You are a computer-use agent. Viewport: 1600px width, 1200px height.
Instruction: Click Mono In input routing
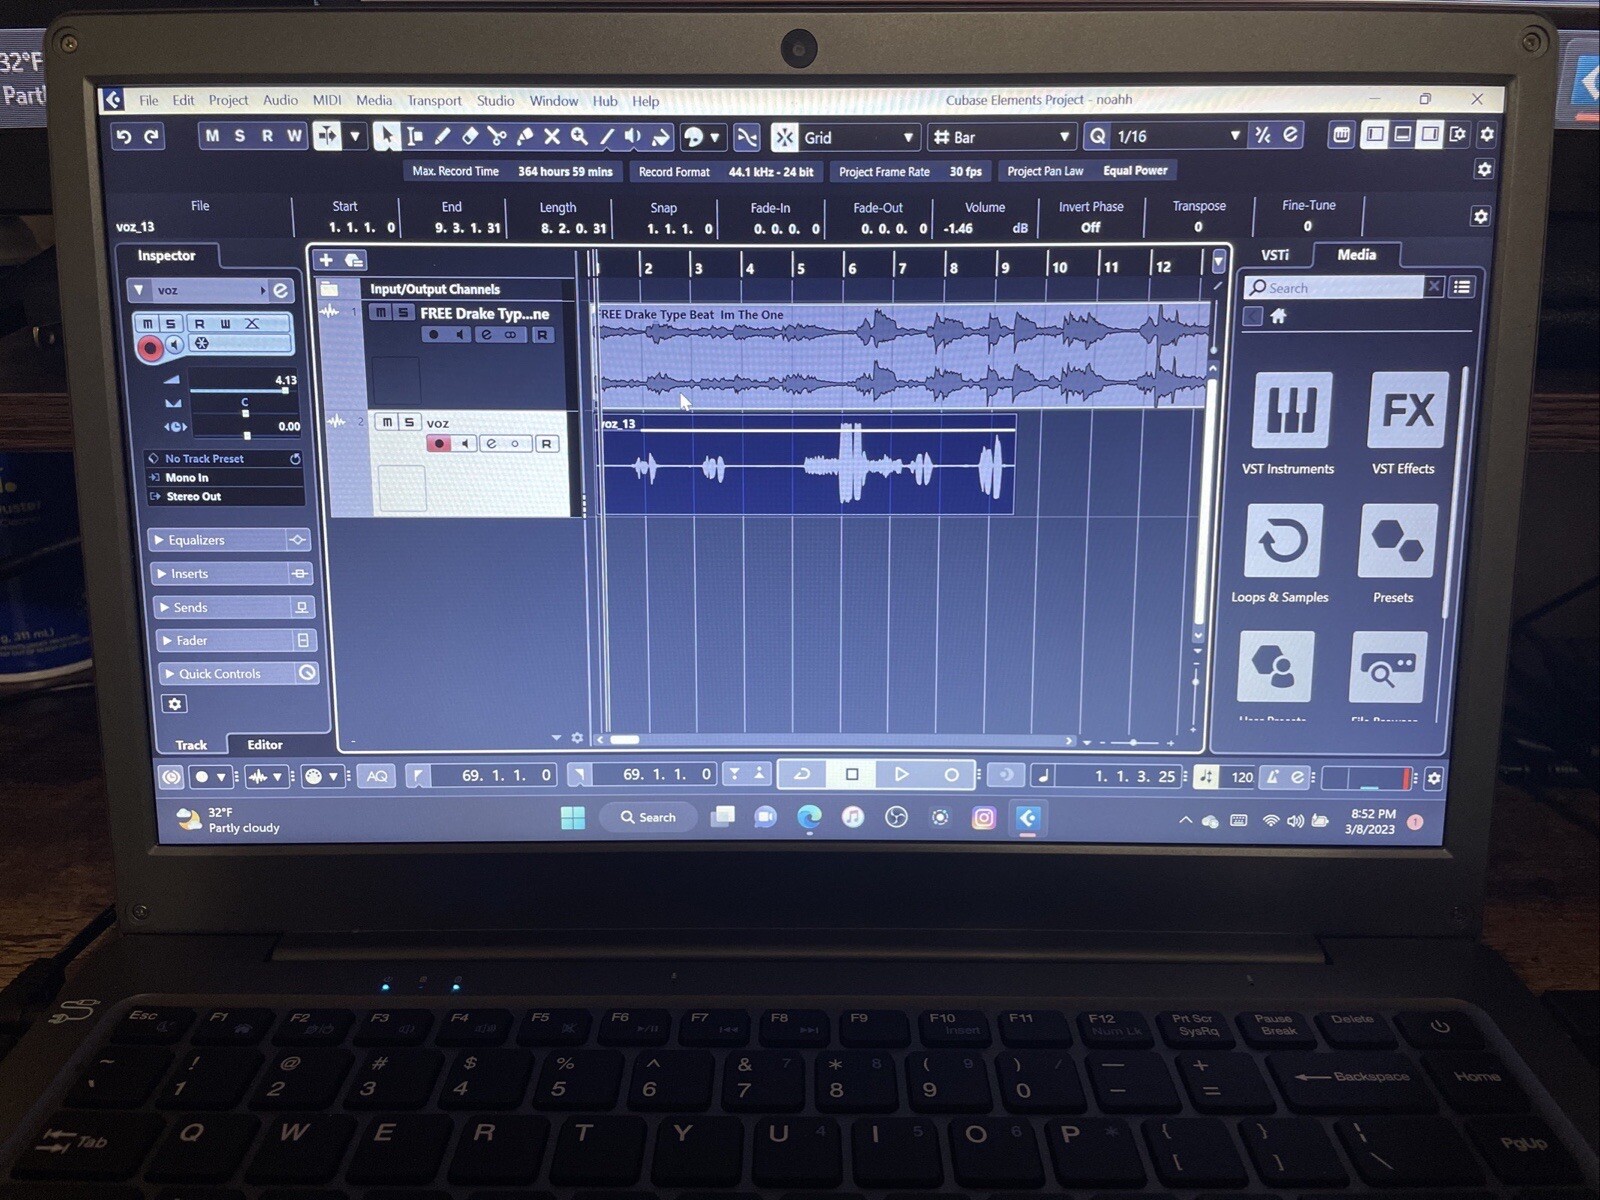(x=224, y=477)
